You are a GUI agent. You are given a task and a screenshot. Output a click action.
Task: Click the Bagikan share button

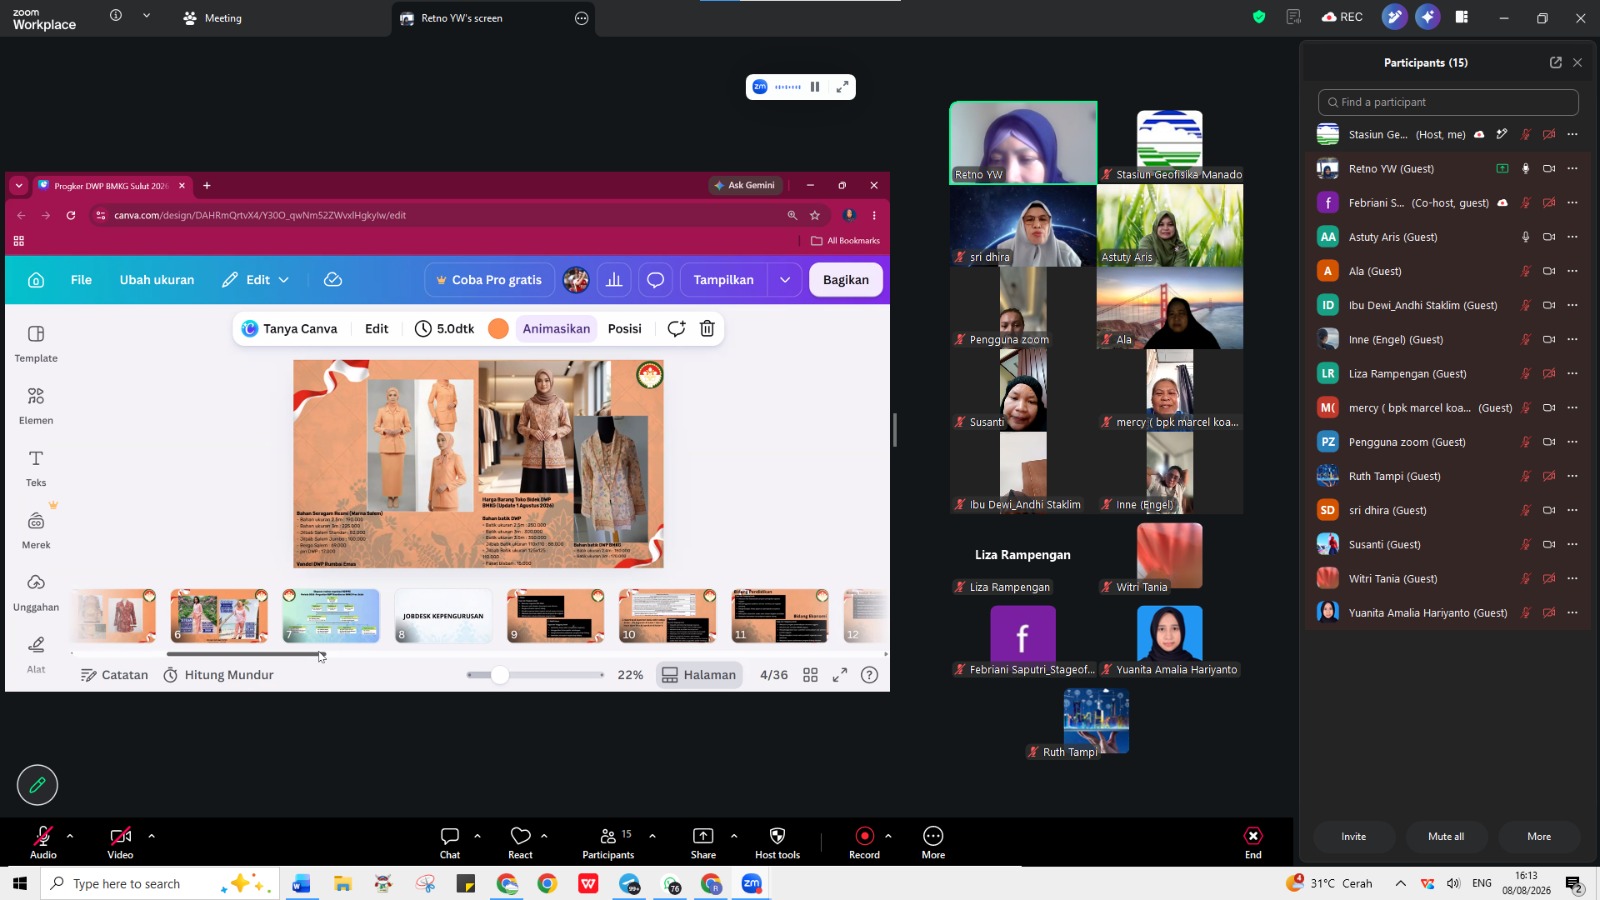846,280
